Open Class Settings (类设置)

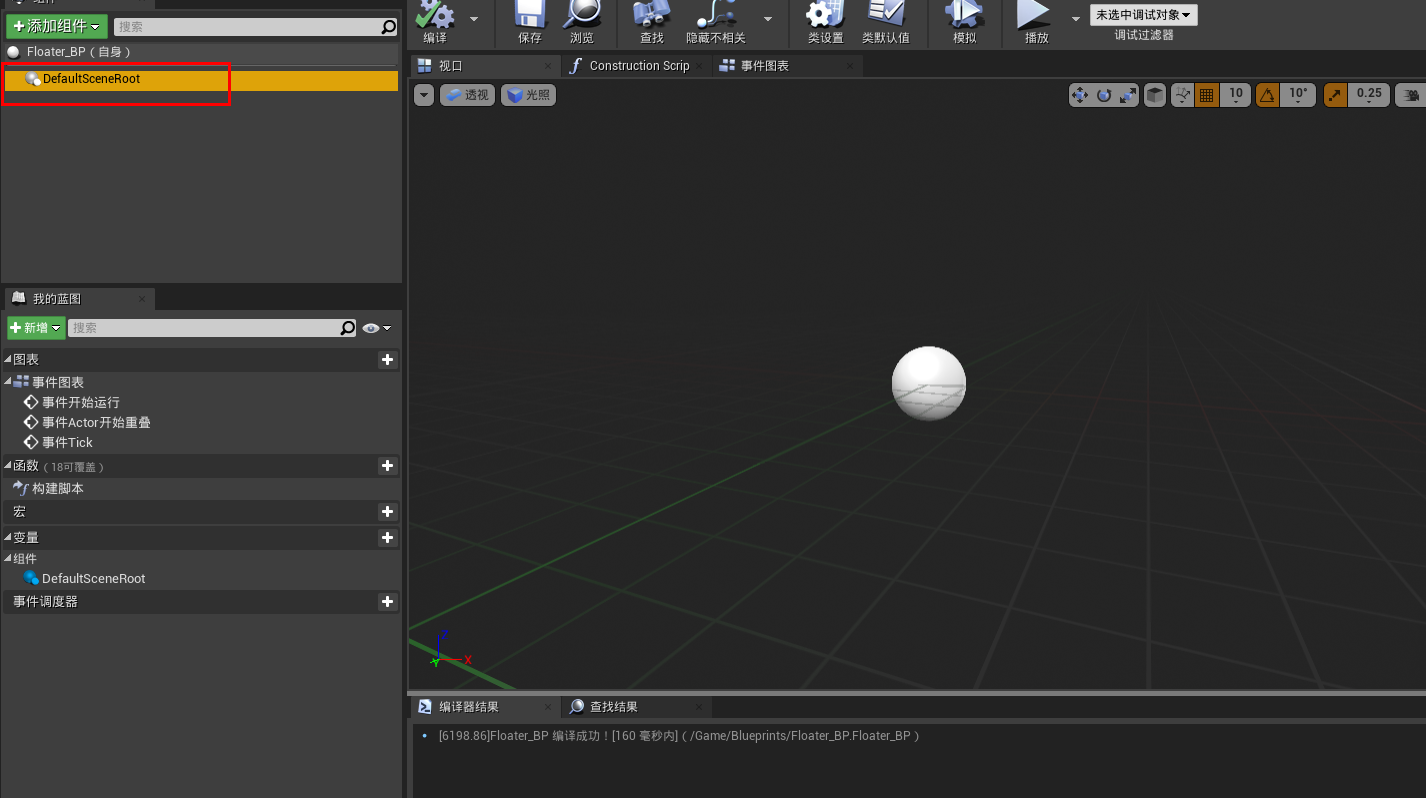point(823,15)
